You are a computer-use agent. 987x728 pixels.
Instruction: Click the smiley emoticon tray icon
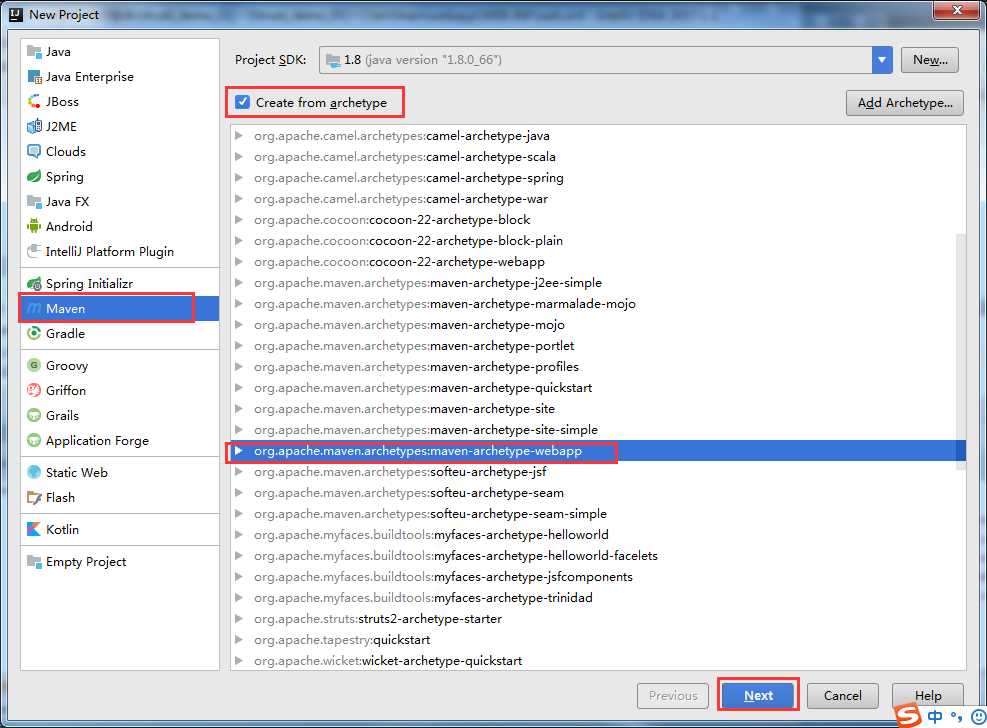pos(979,717)
